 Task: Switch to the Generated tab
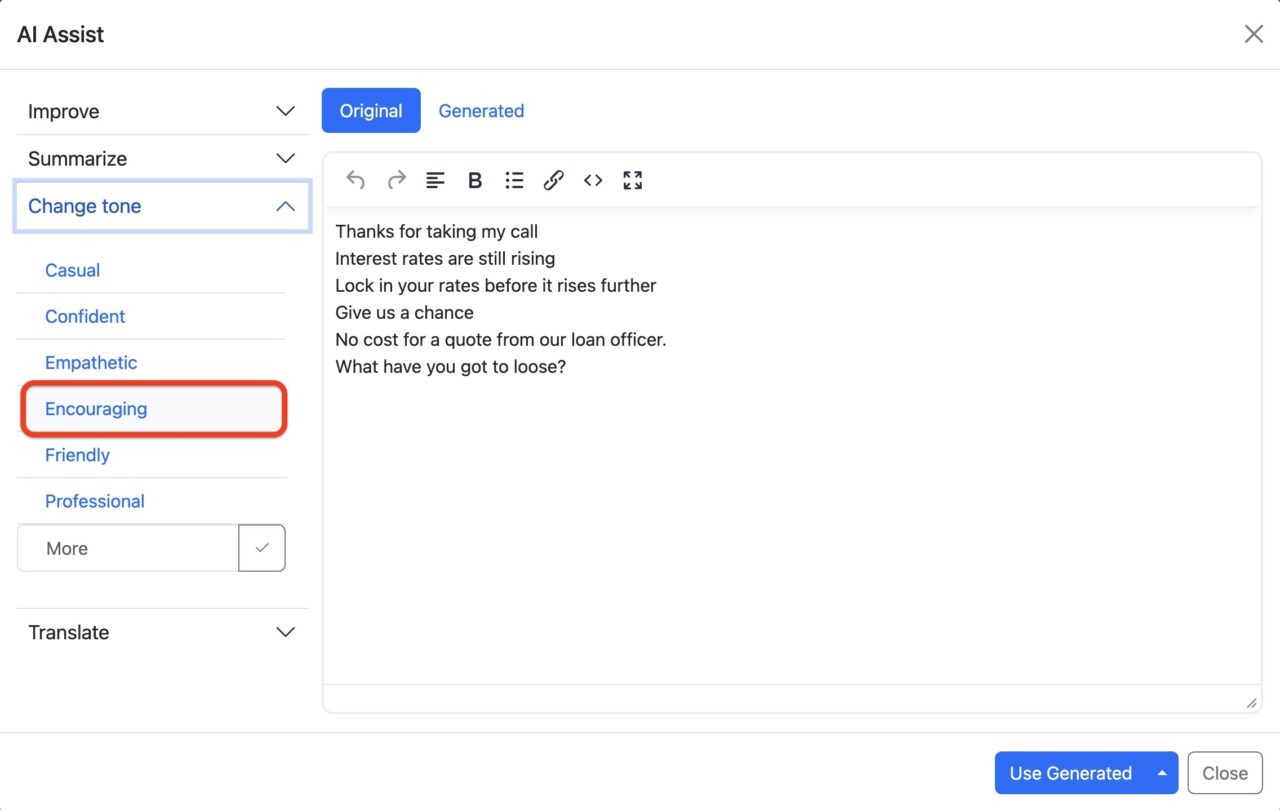pos(481,111)
